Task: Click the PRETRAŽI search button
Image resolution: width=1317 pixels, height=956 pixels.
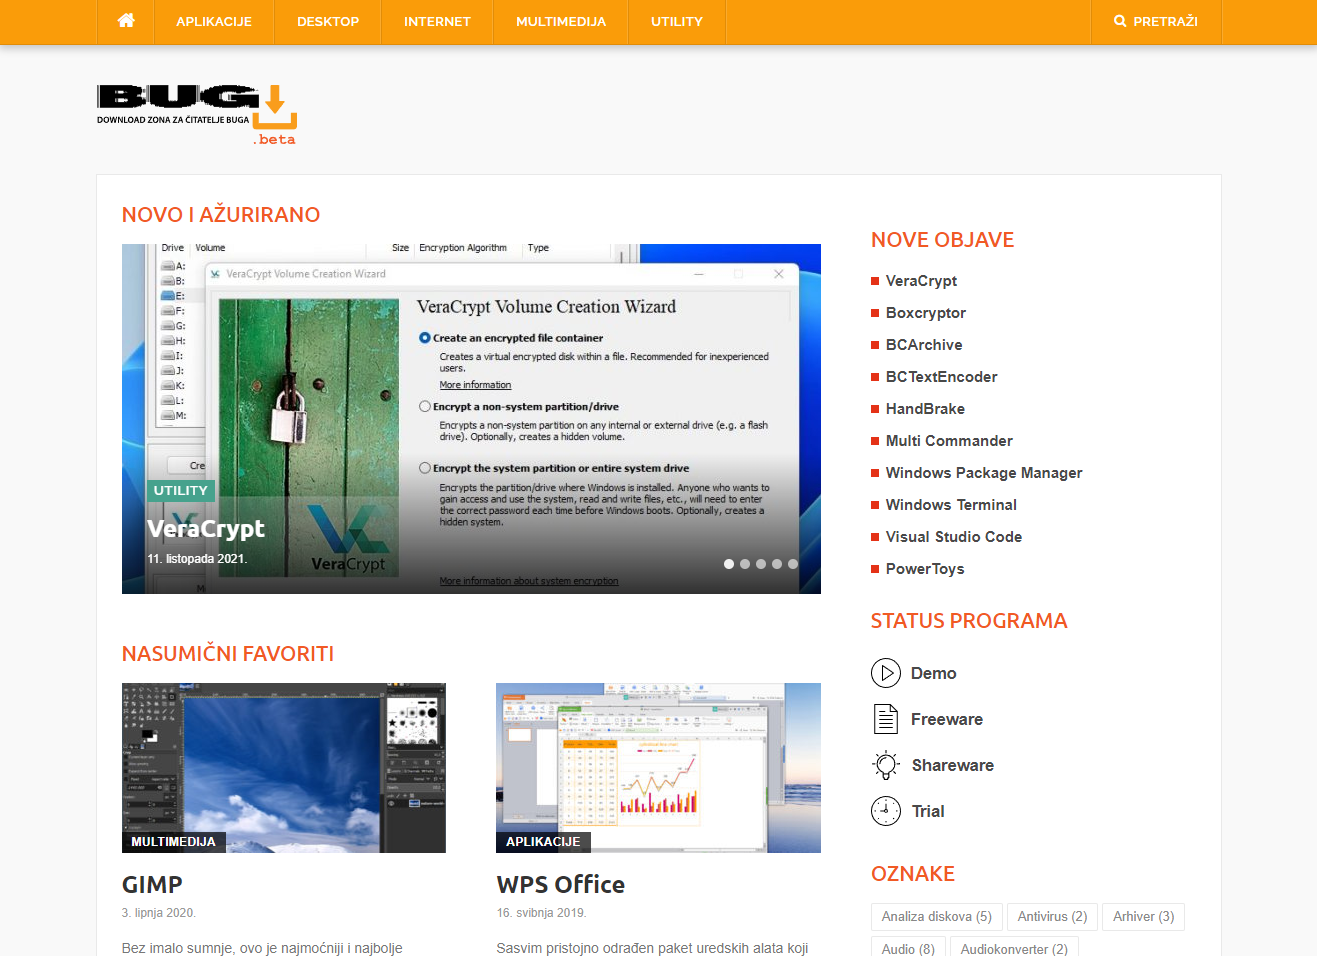Action: point(1156,22)
